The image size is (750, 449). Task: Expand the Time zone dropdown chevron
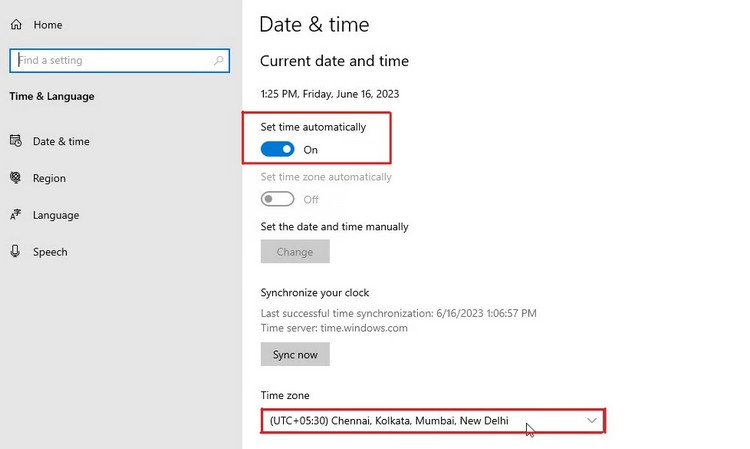click(592, 420)
